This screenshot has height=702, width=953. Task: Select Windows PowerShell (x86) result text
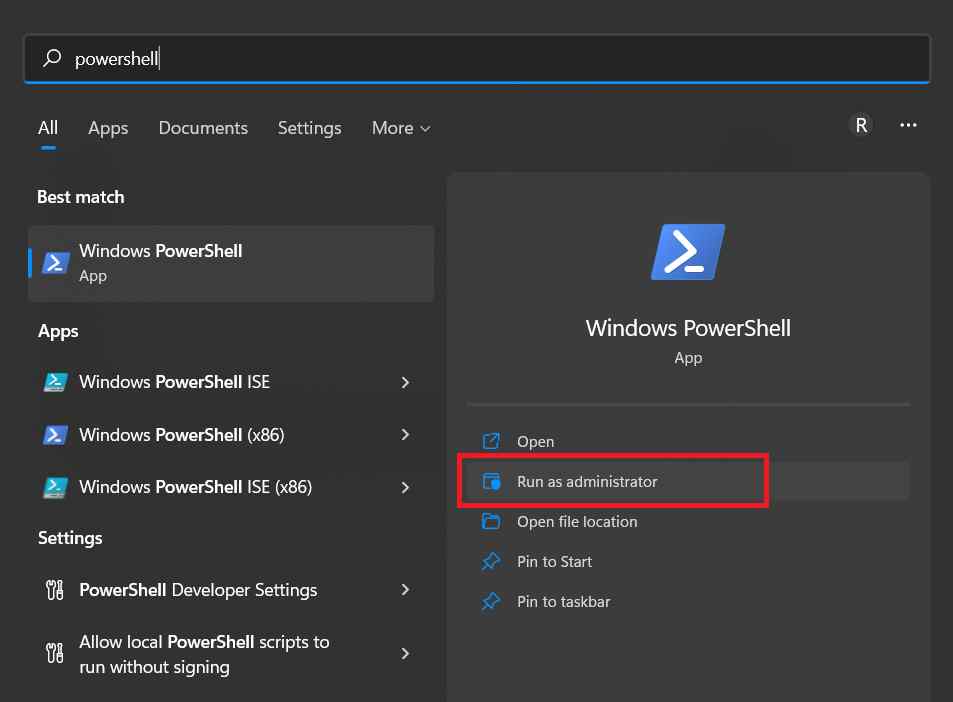point(182,435)
